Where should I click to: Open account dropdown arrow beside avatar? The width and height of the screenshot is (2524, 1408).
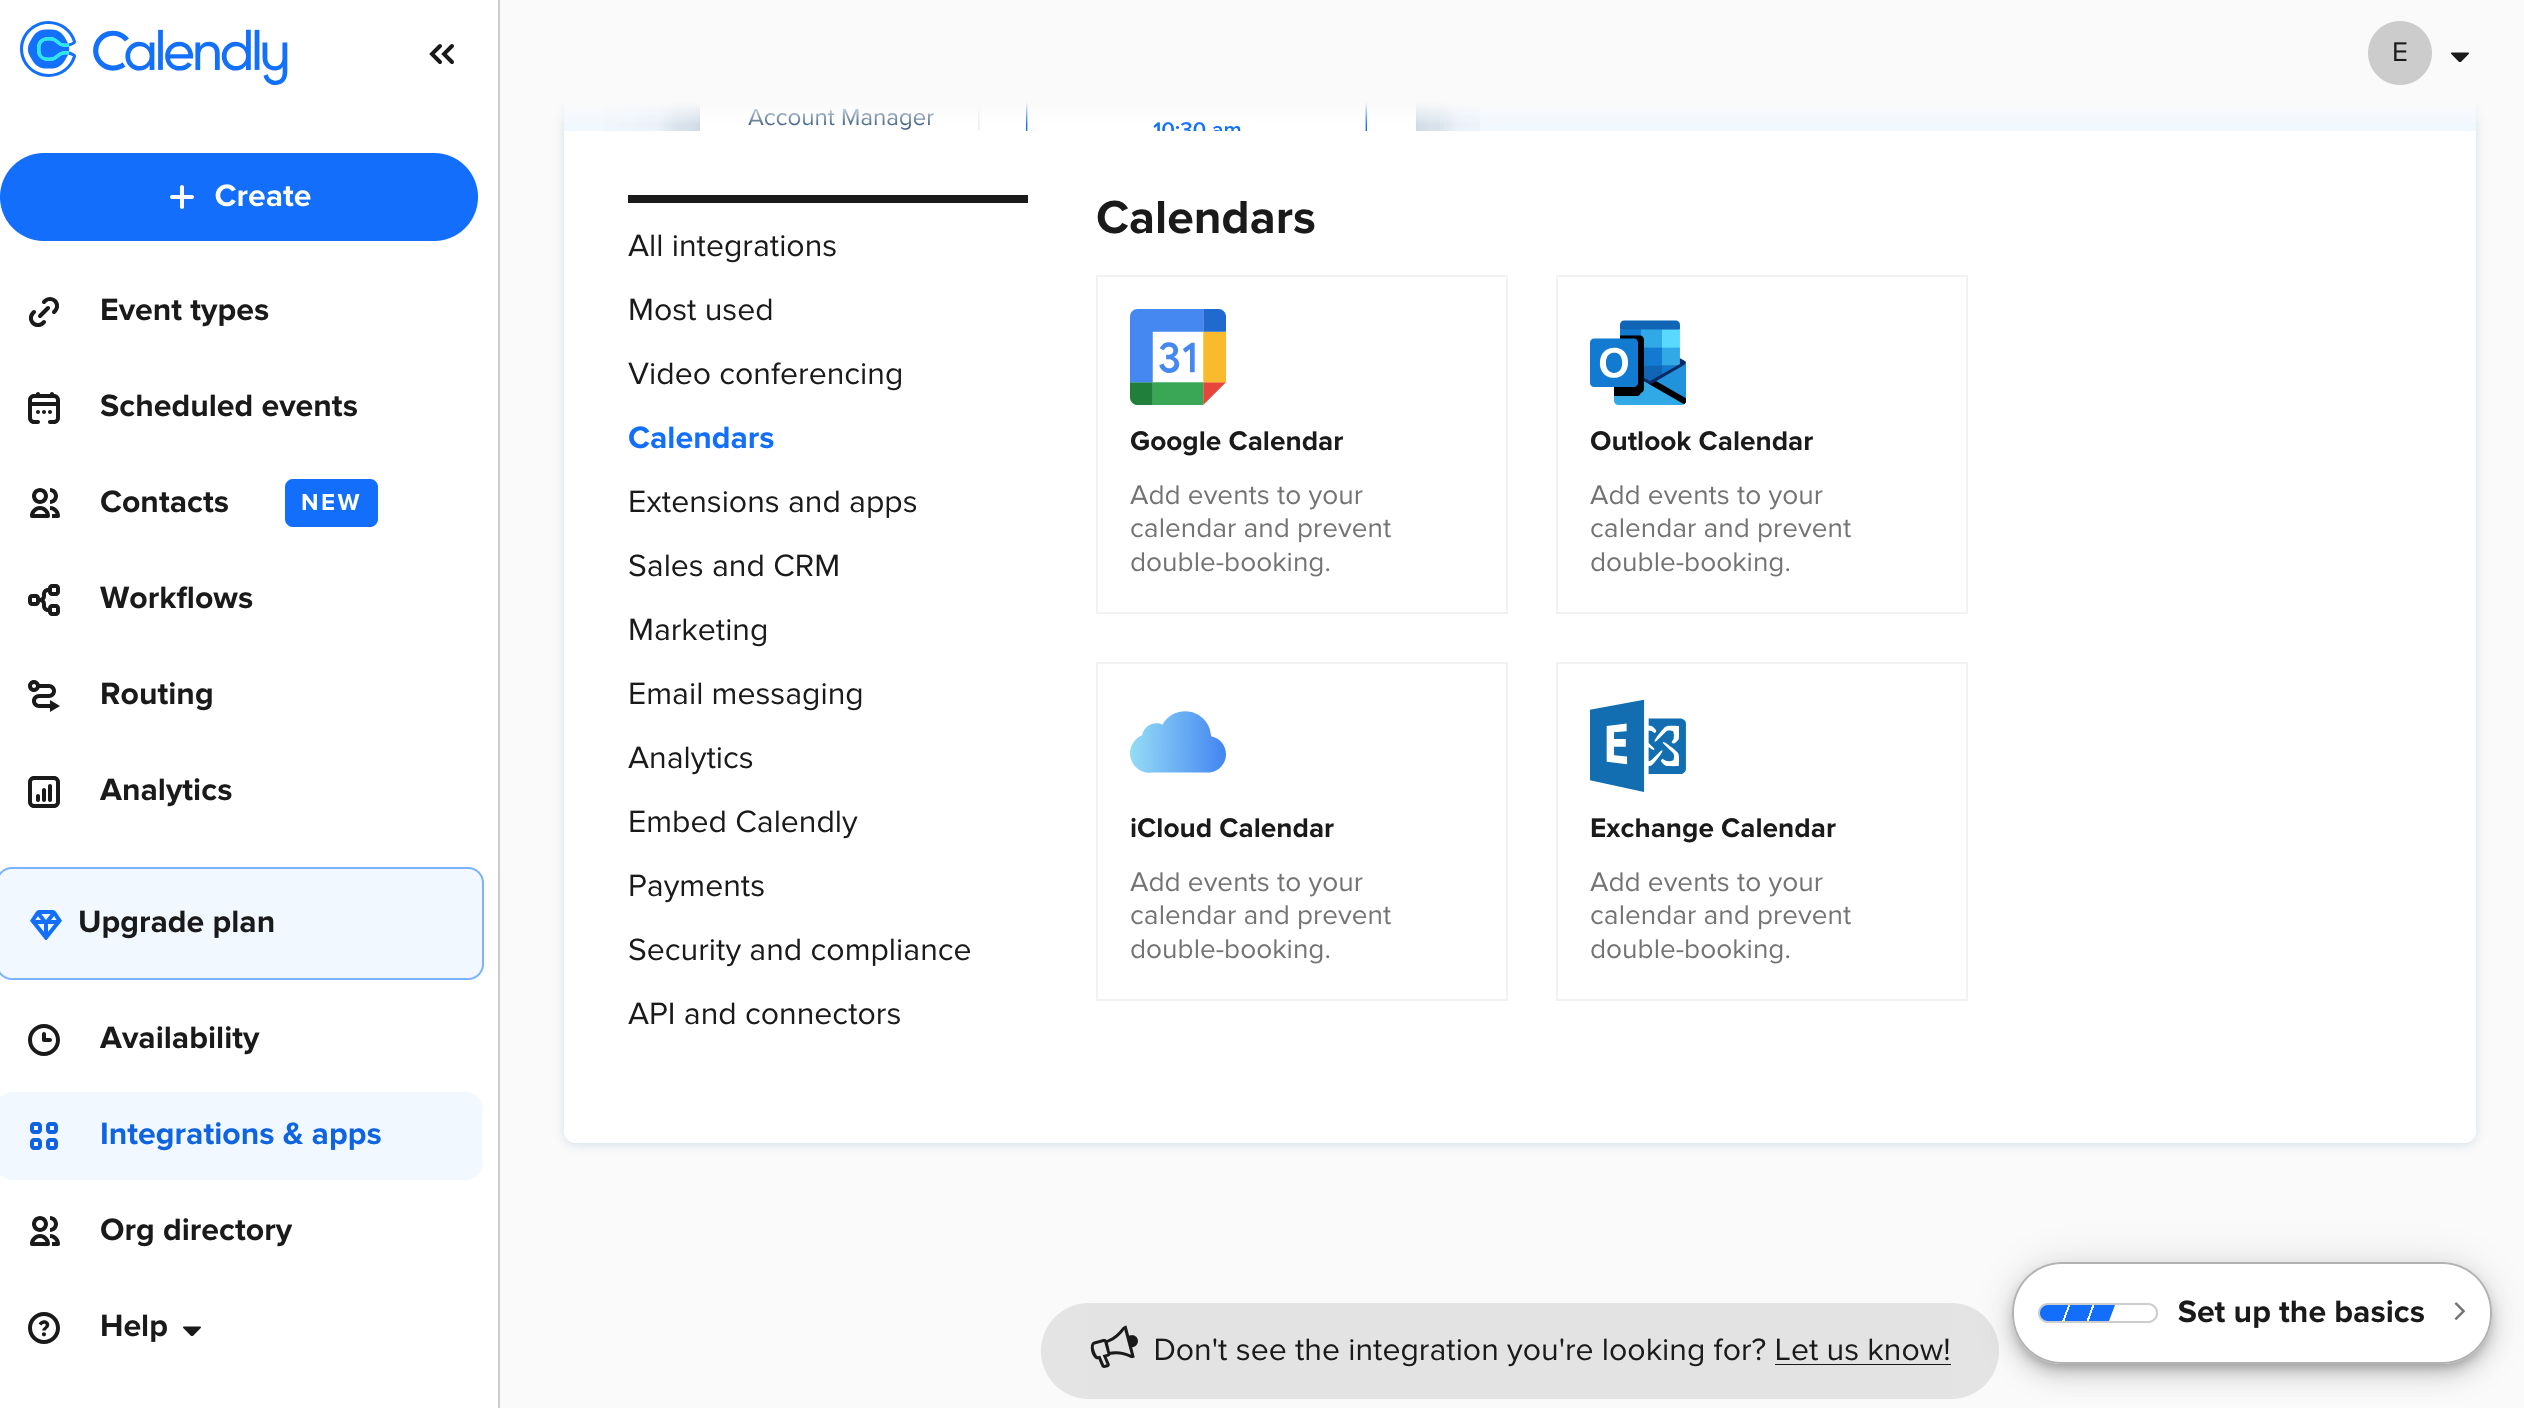[x=2460, y=56]
